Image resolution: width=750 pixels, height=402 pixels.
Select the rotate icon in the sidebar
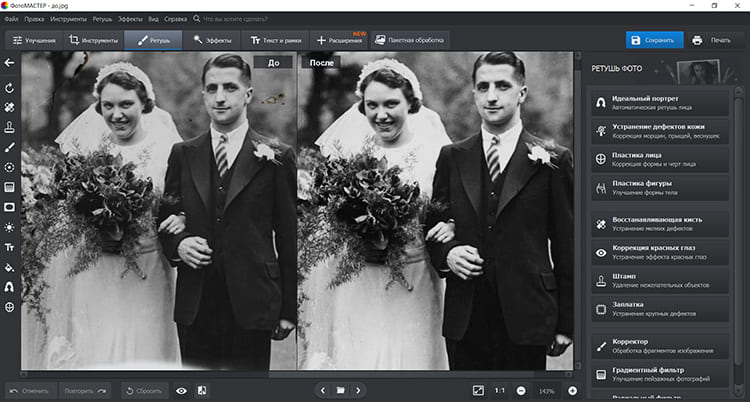pos(9,88)
